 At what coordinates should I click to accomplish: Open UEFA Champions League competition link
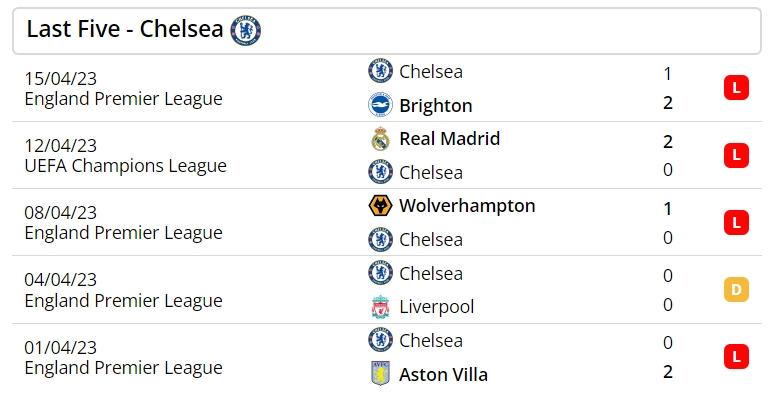tap(125, 166)
